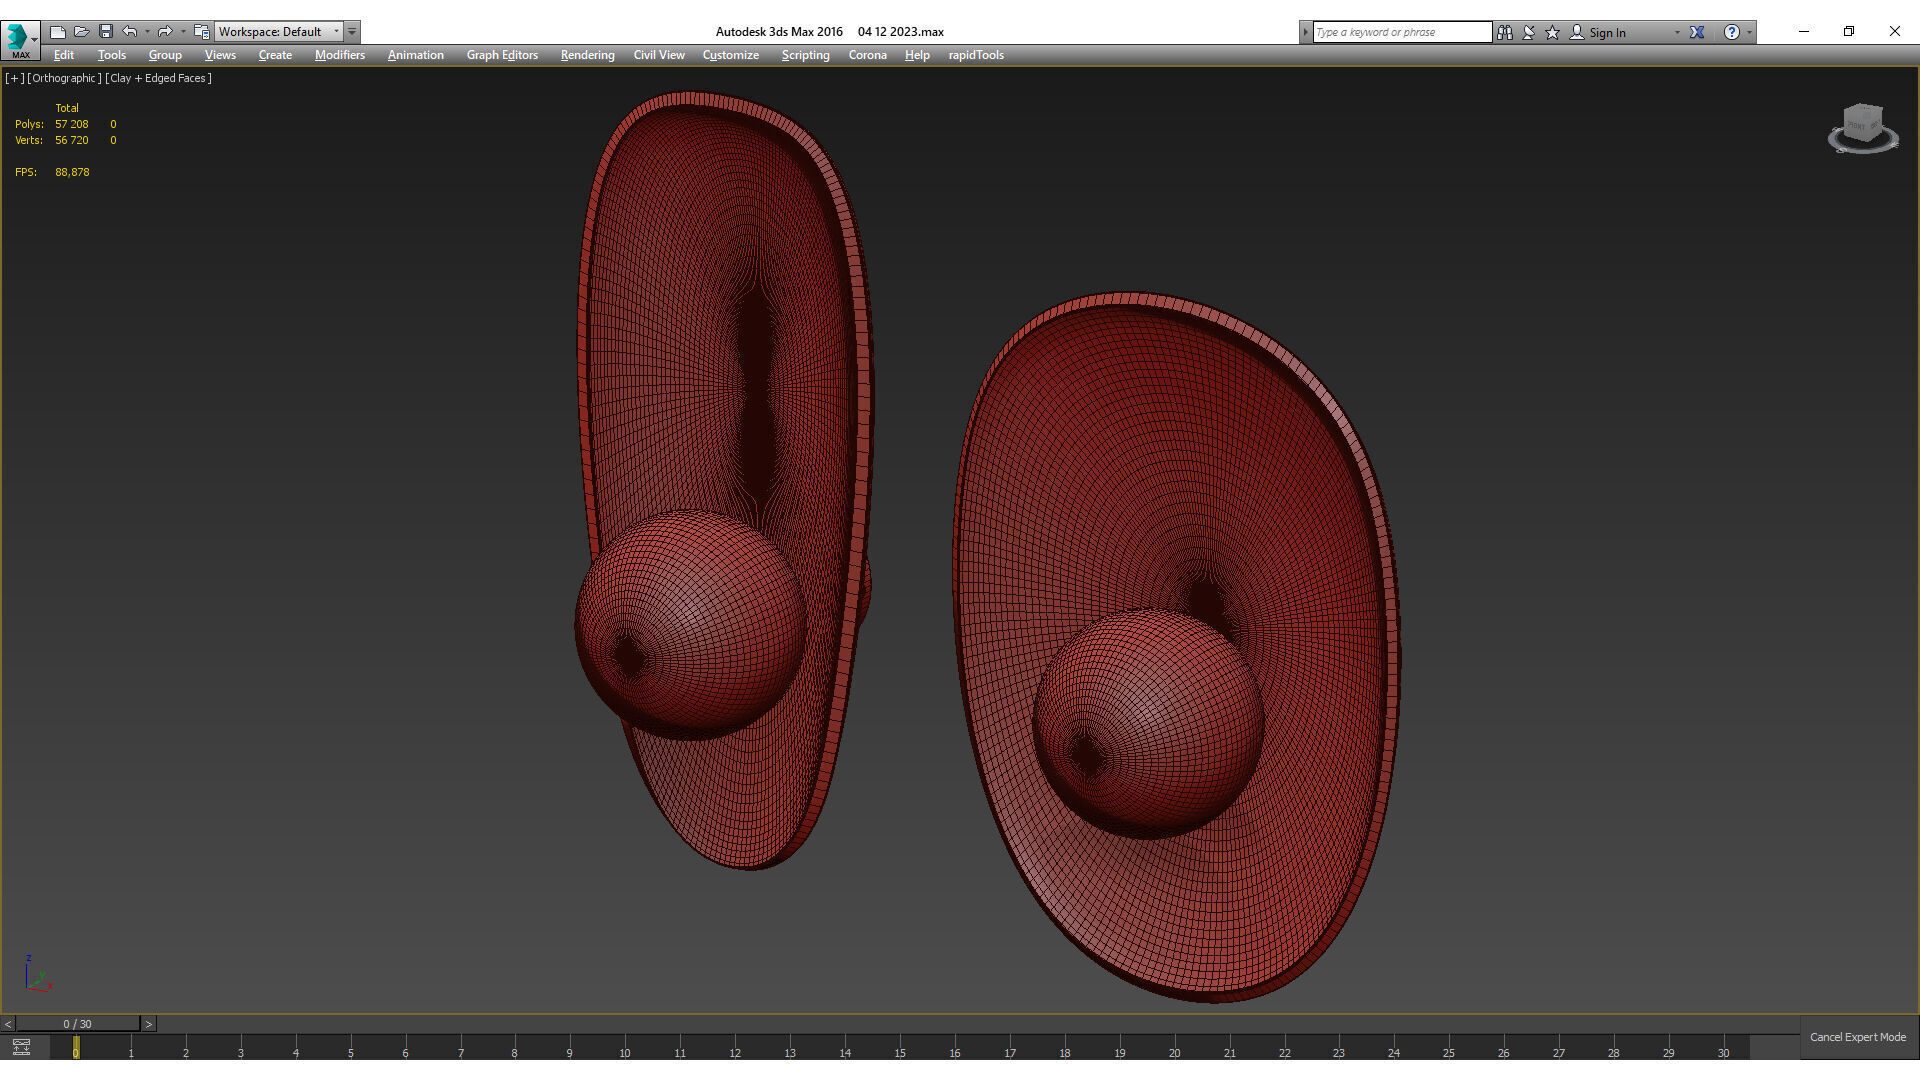Focus the keyword or phrase search field

(x=1402, y=32)
